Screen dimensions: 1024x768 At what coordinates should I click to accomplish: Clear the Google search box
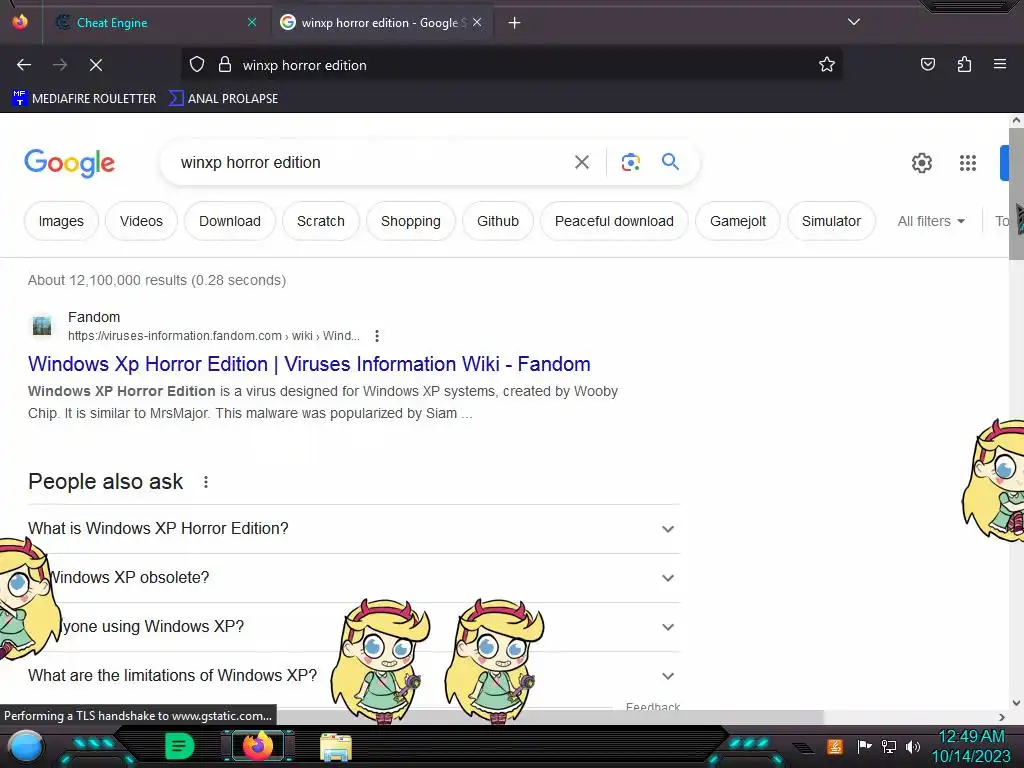click(582, 162)
